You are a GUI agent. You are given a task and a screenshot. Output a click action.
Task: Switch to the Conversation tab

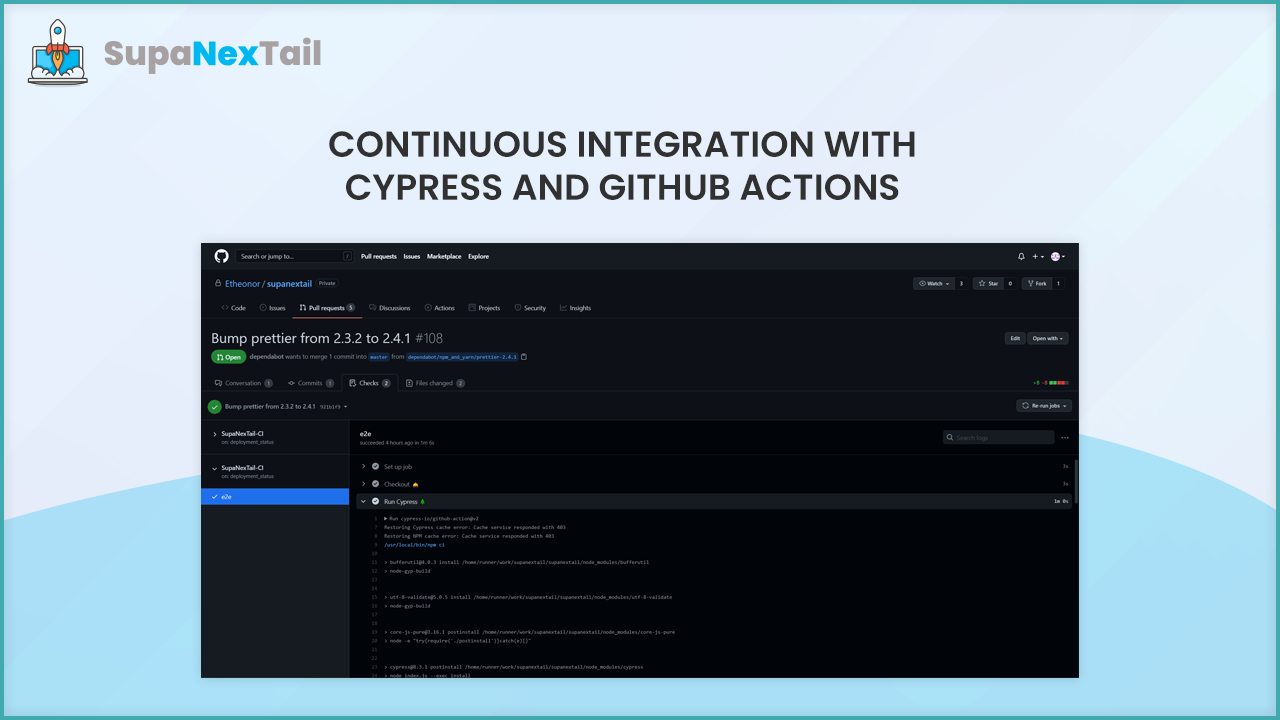243,383
